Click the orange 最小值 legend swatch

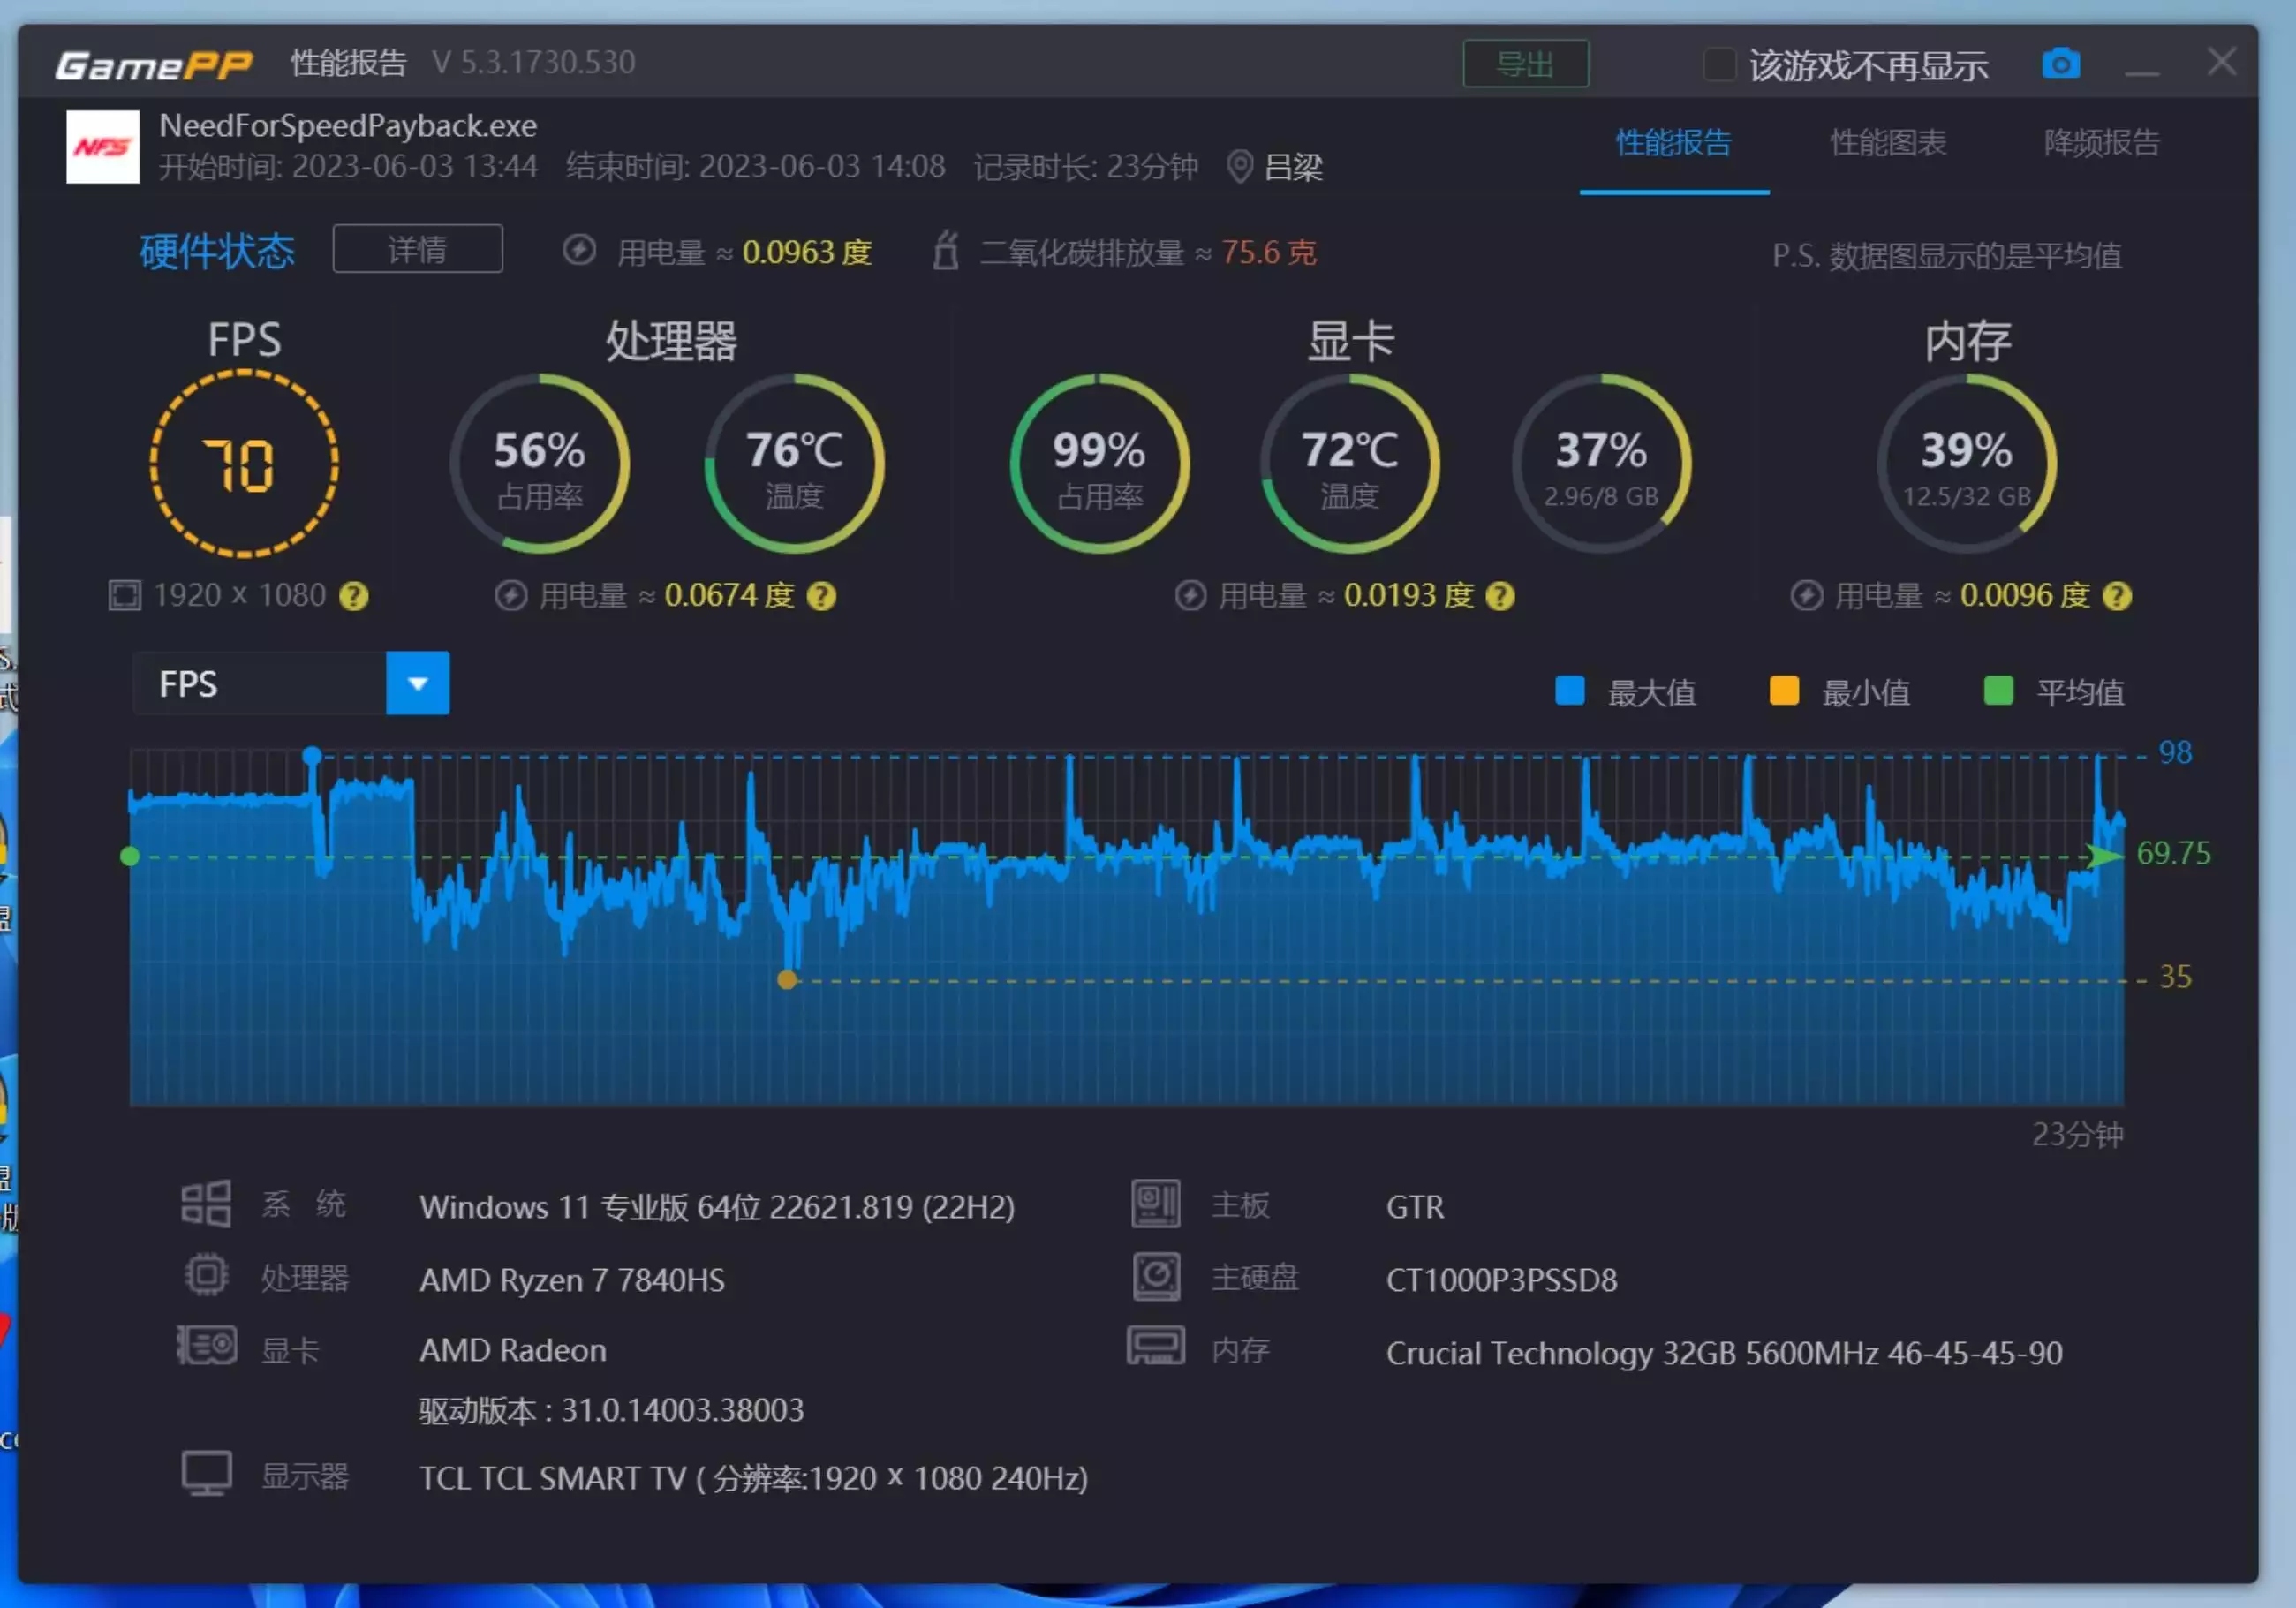click(x=1784, y=691)
